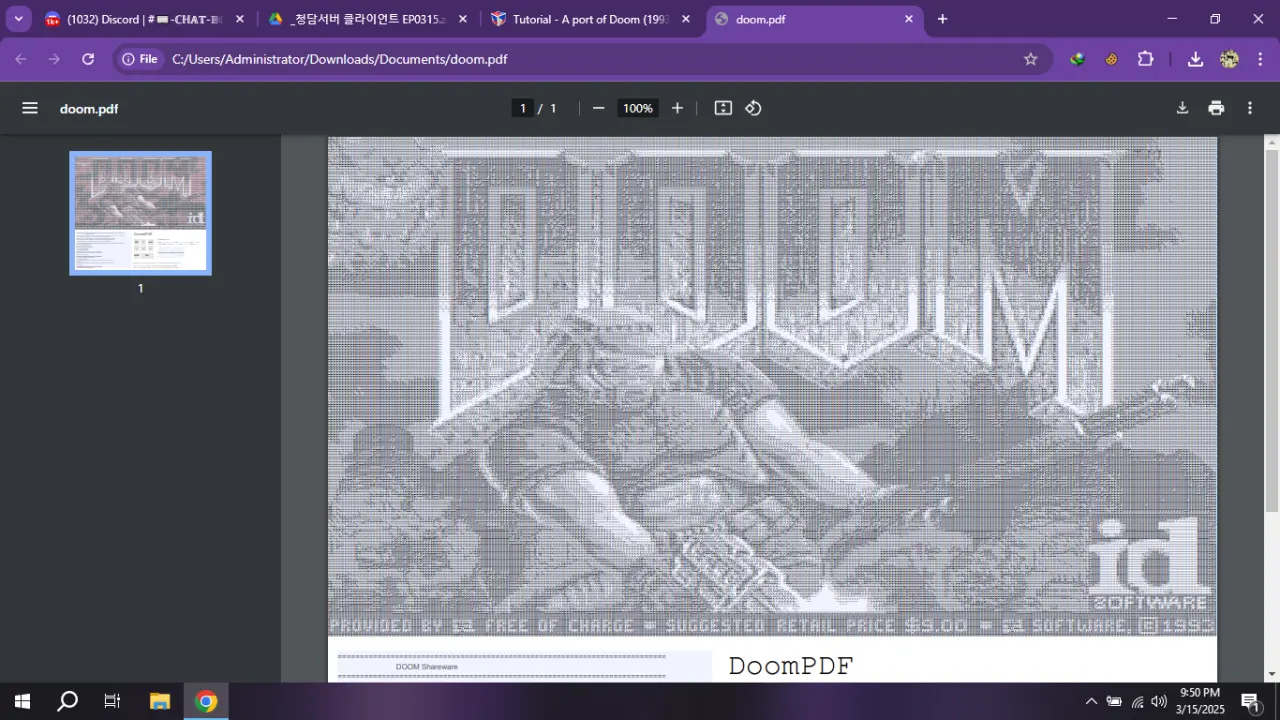1280x720 pixels.
Task: Click the page number input field
Action: click(522, 108)
